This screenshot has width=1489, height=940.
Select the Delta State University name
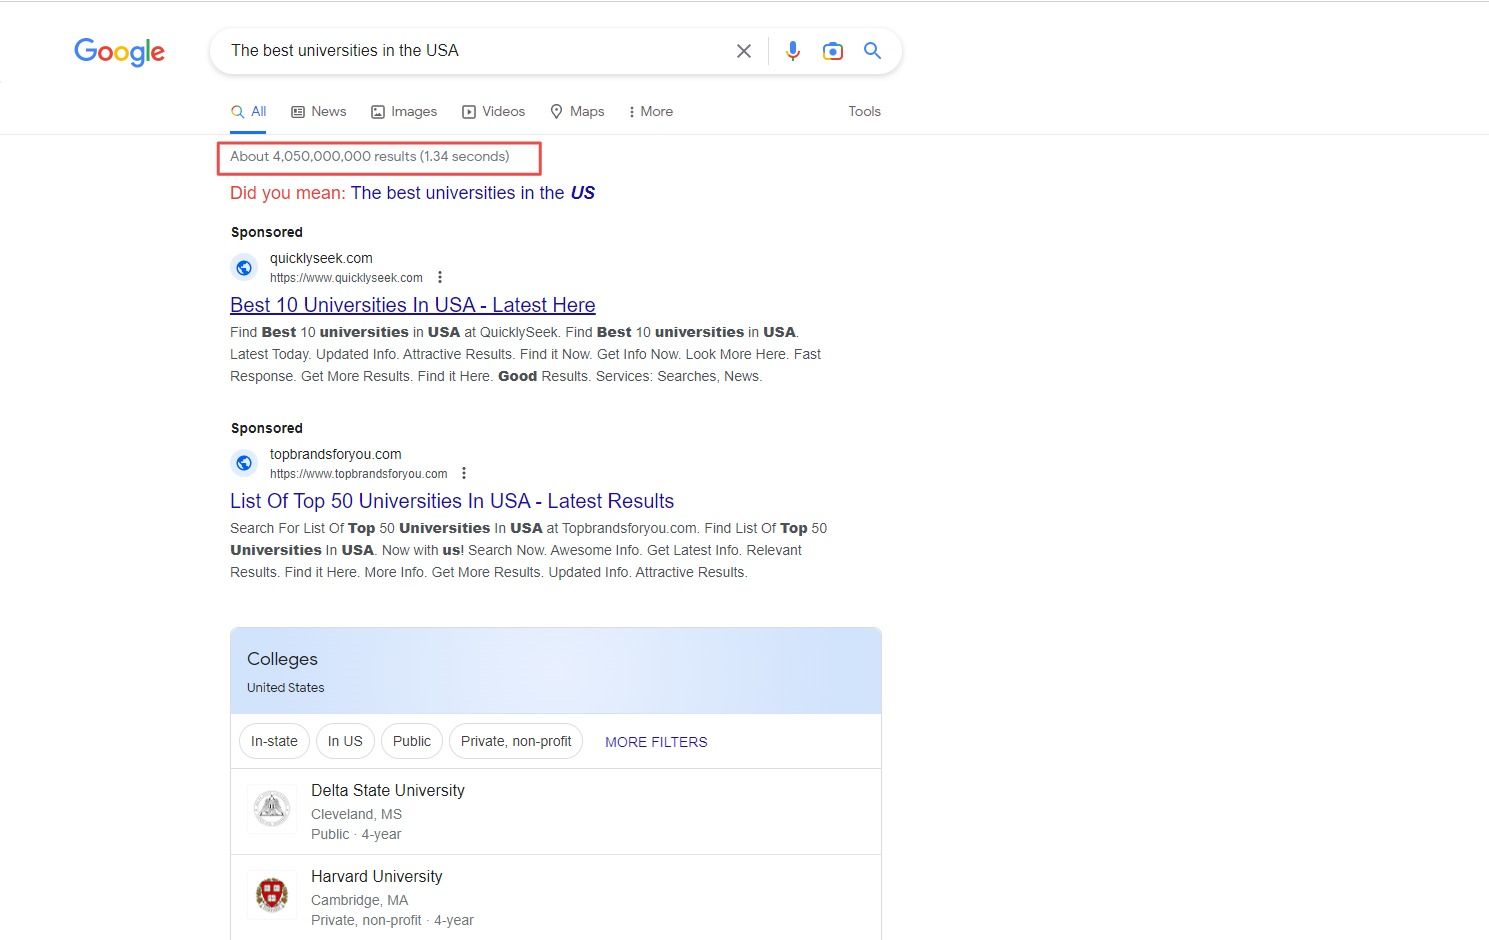[x=388, y=790]
